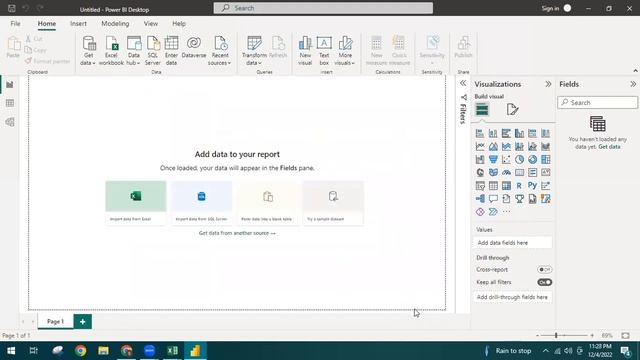Pick the Line chart visual
640x360 pixels.
click(x=480, y=146)
